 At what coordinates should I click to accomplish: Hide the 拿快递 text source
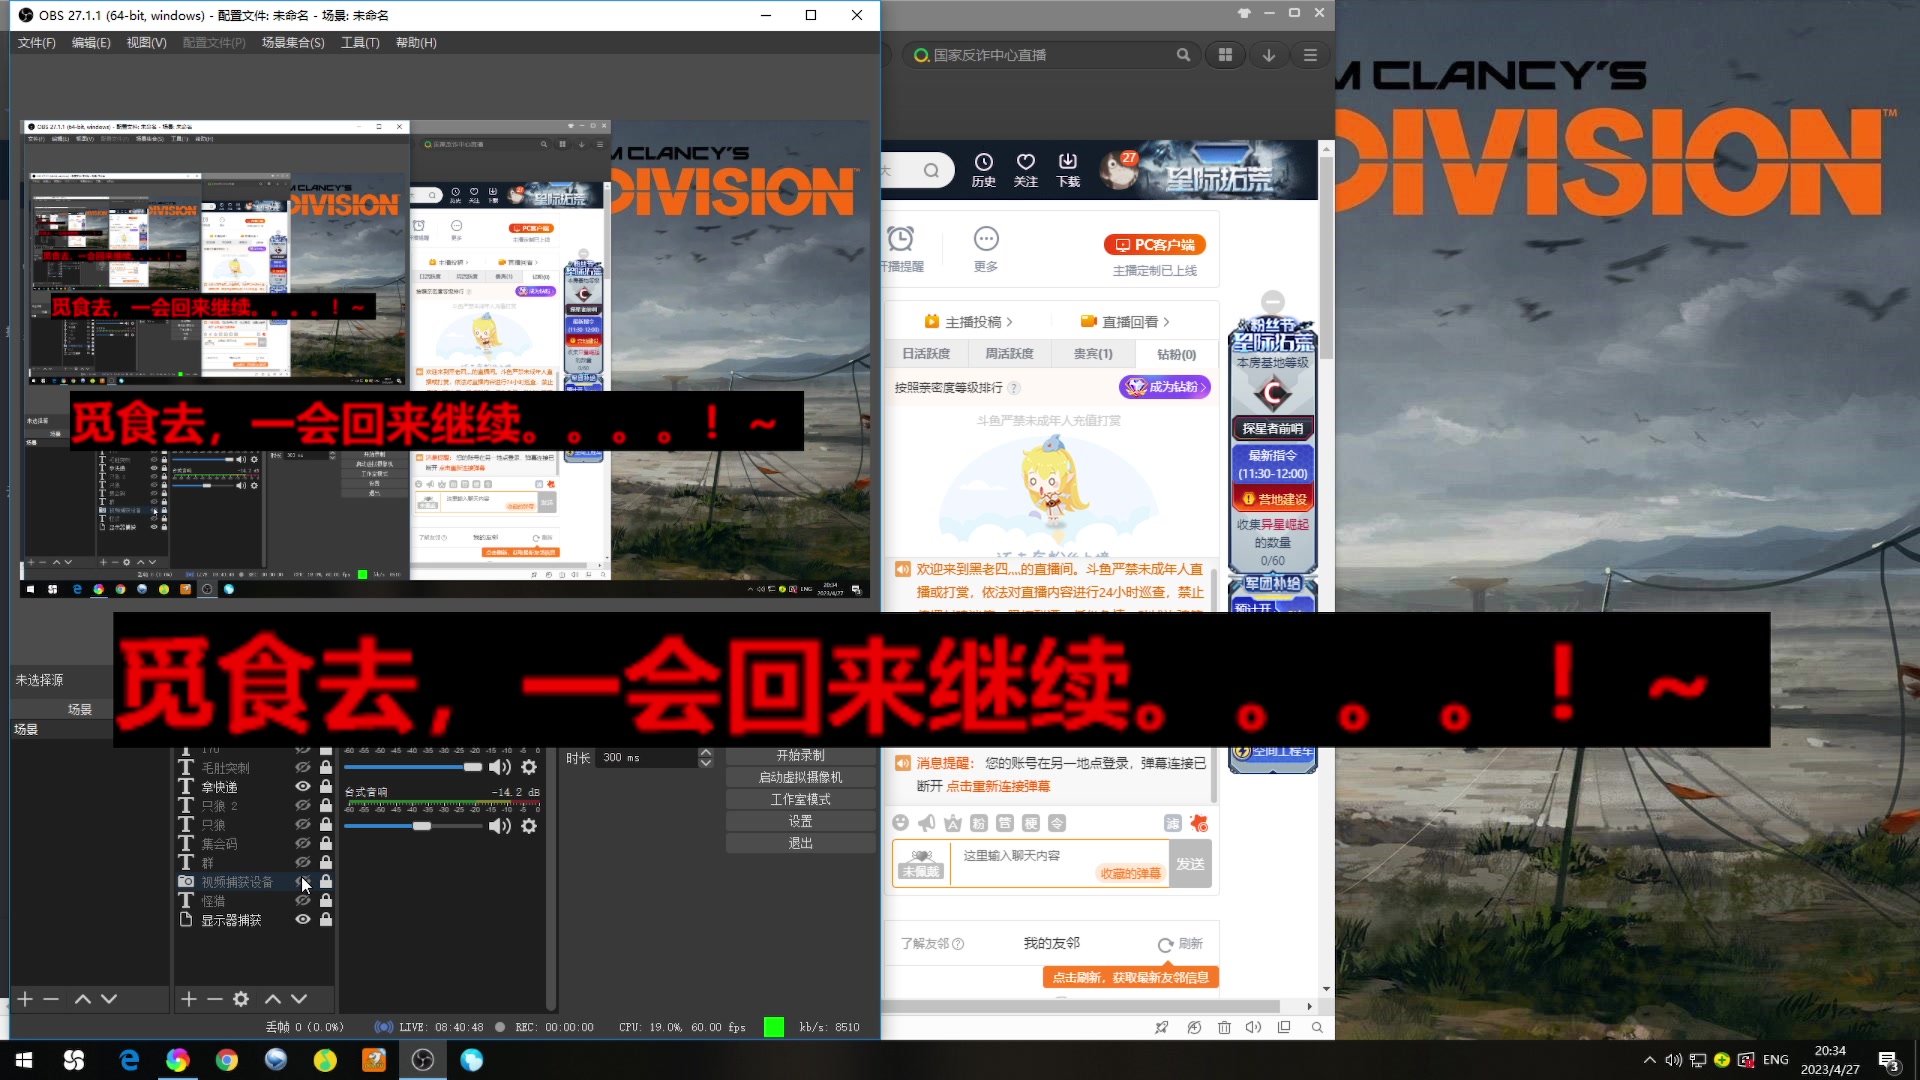pos(302,786)
